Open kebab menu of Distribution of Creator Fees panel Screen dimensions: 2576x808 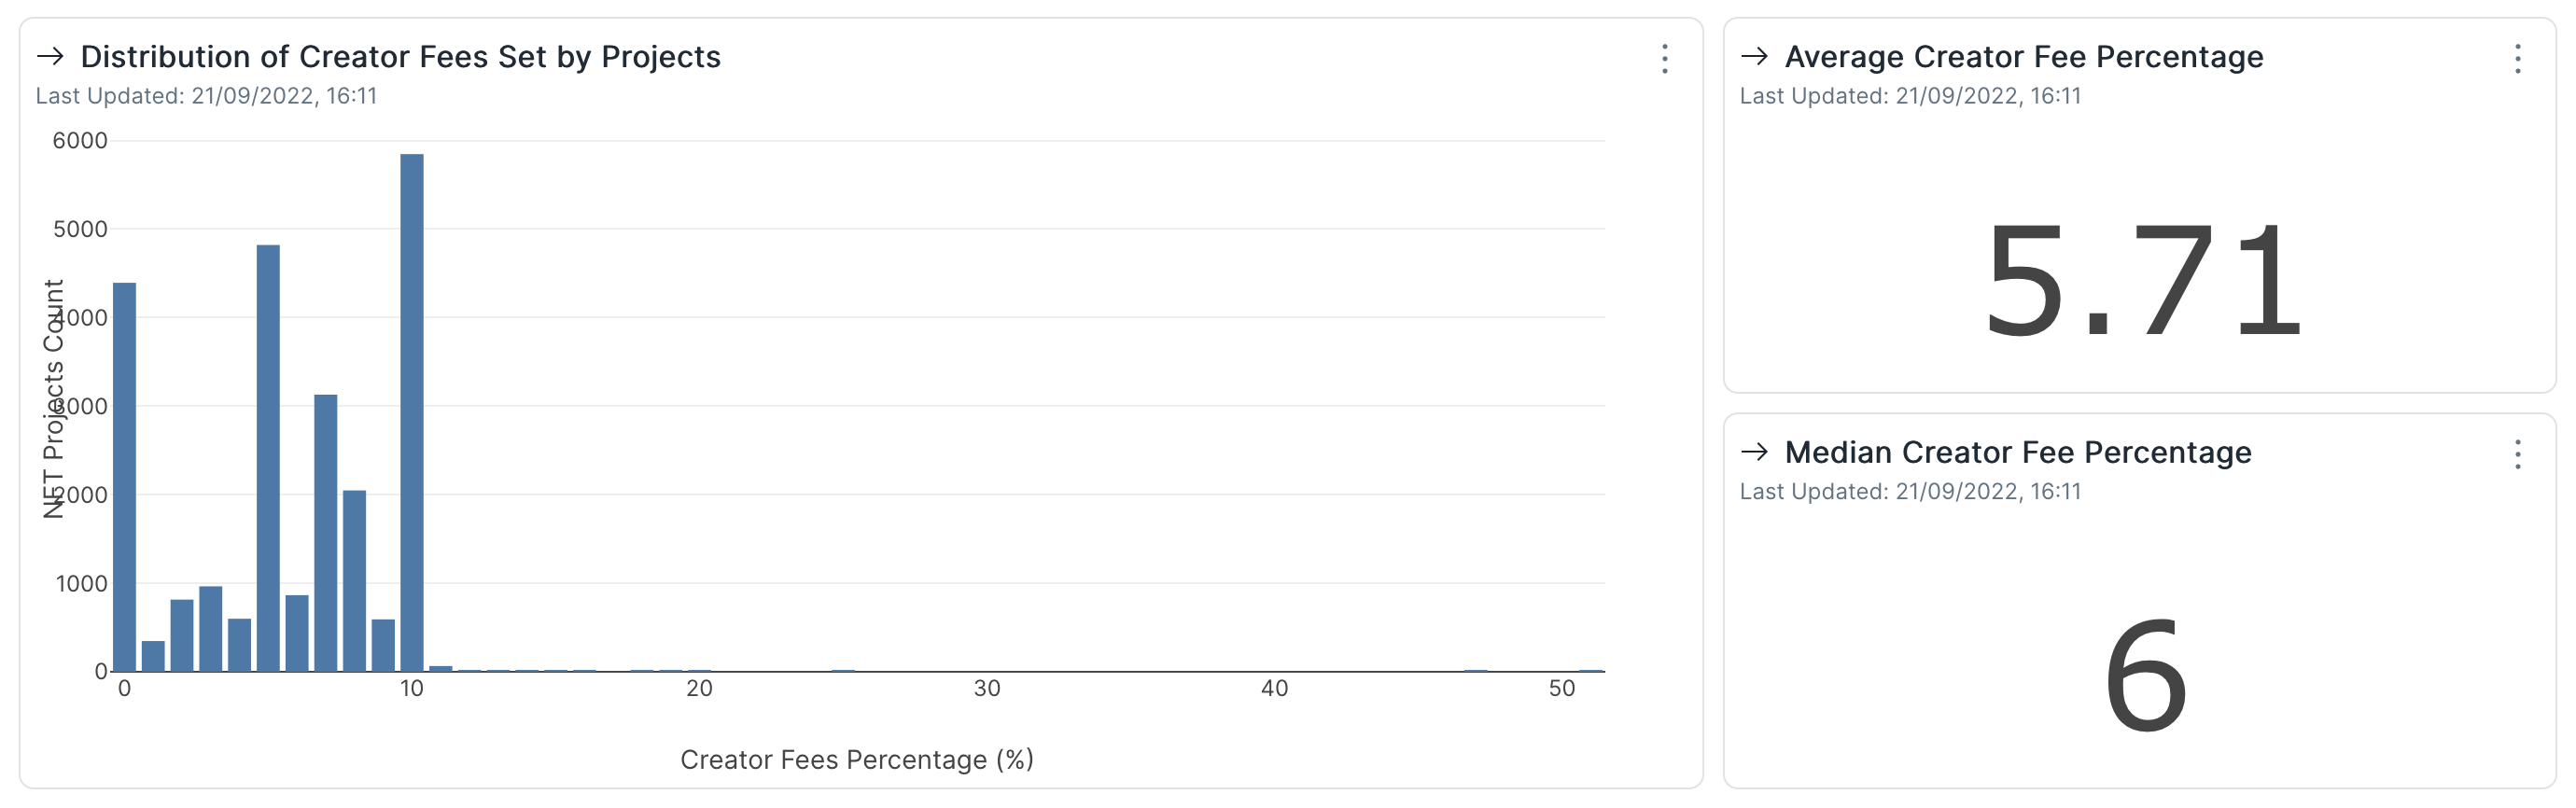(x=1664, y=59)
